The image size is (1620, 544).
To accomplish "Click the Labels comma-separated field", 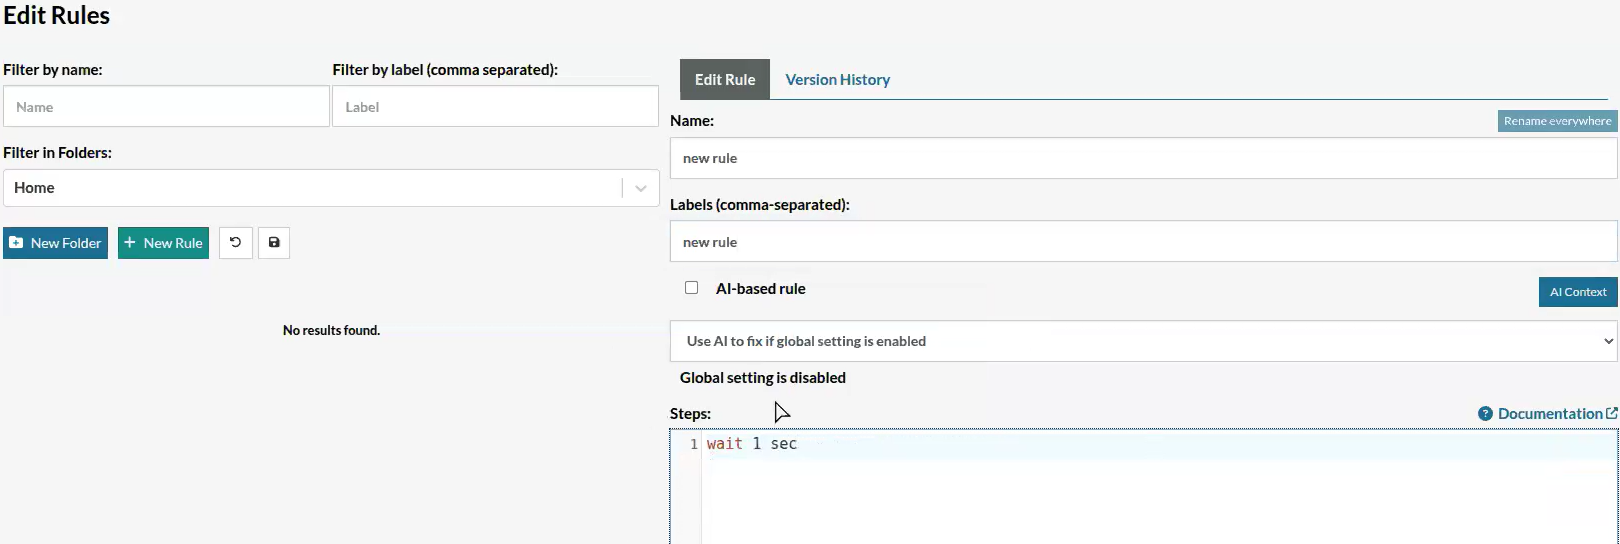I will (x=1143, y=242).
